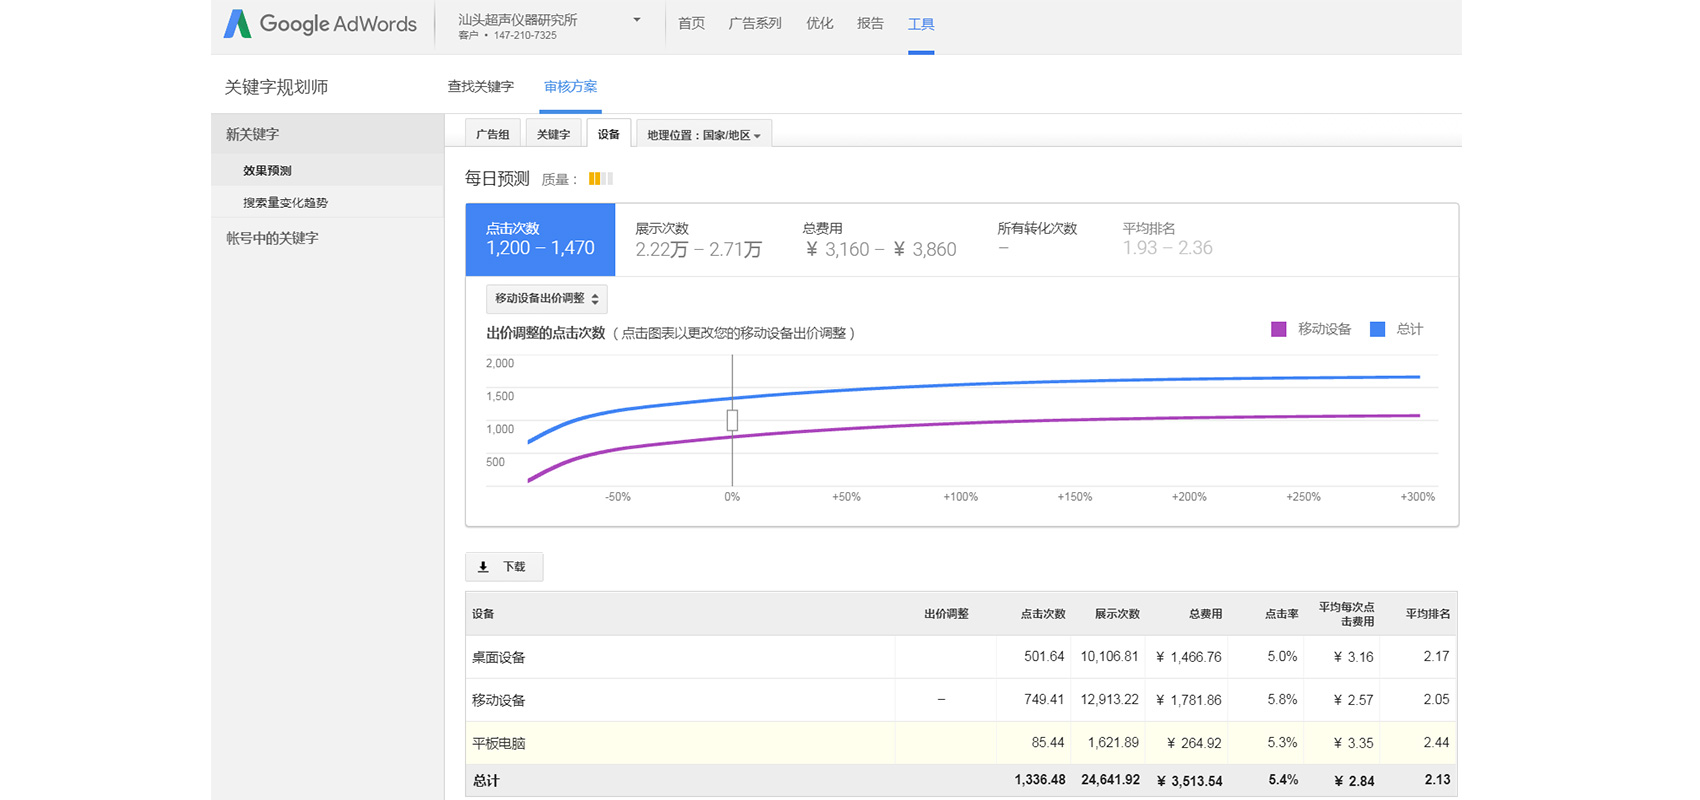This screenshot has height=800, width=1700.
Task: Sort by the 展示次数 column header
Action: [x=1117, y=614]
